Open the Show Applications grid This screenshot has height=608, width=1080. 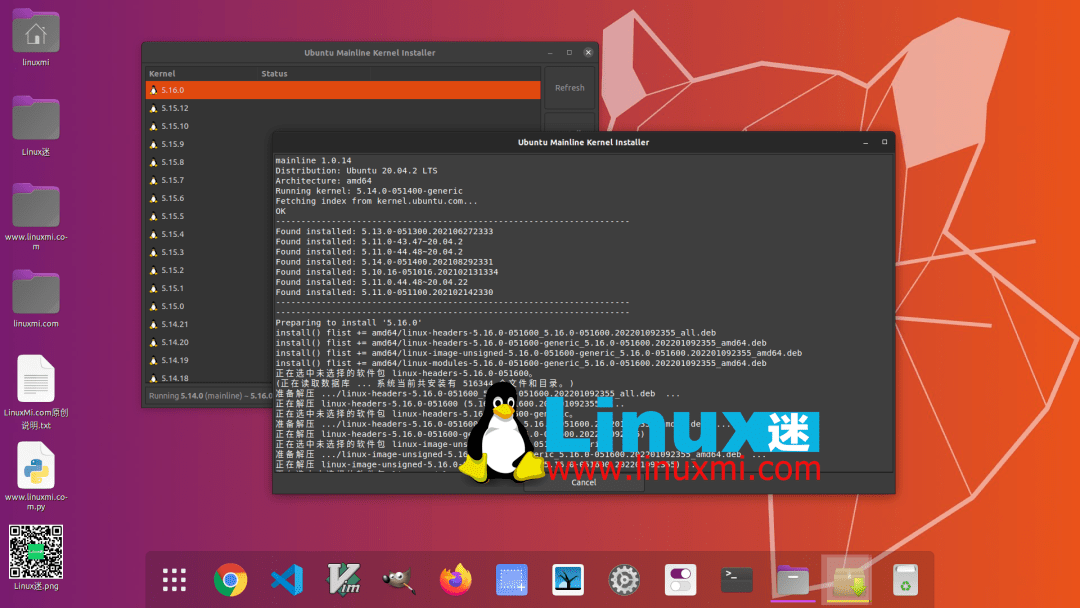tap(174, 580)
